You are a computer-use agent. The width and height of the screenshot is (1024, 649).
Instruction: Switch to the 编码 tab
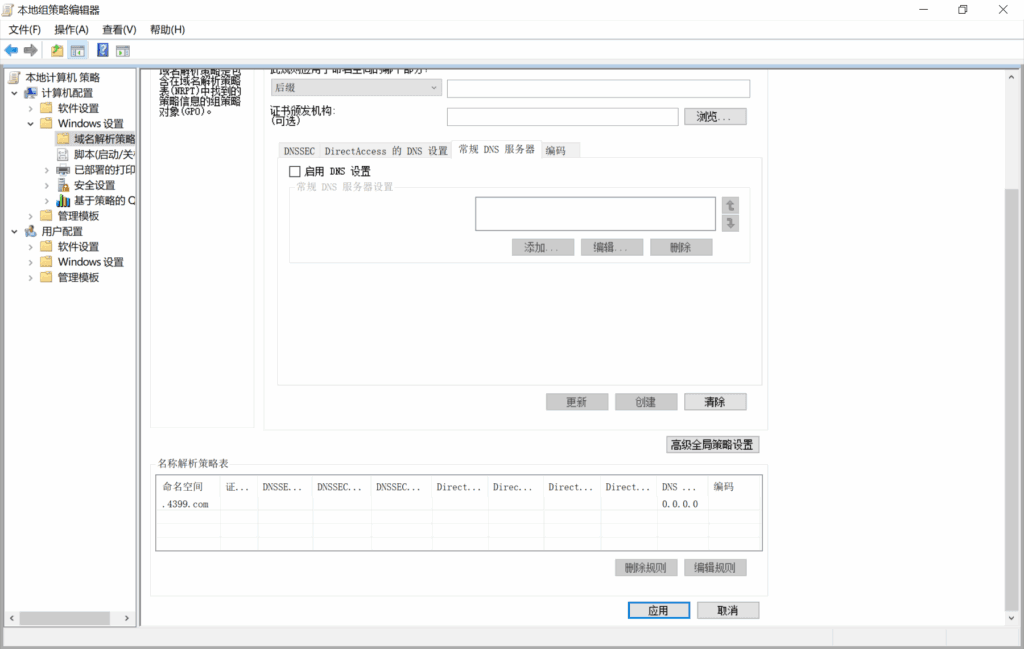click(556, 151)
